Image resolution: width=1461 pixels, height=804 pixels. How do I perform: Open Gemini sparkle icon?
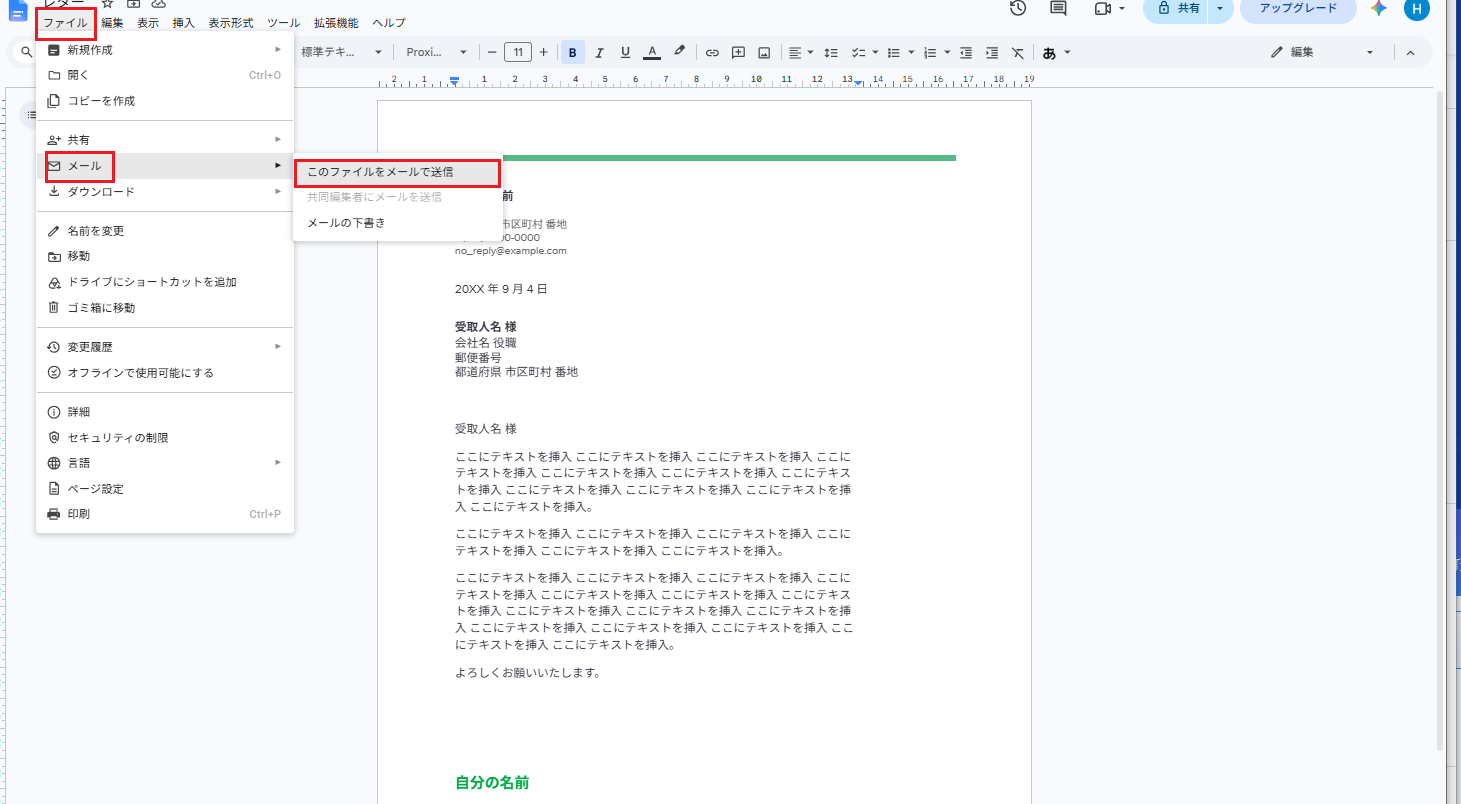[x=1379, y=8]
